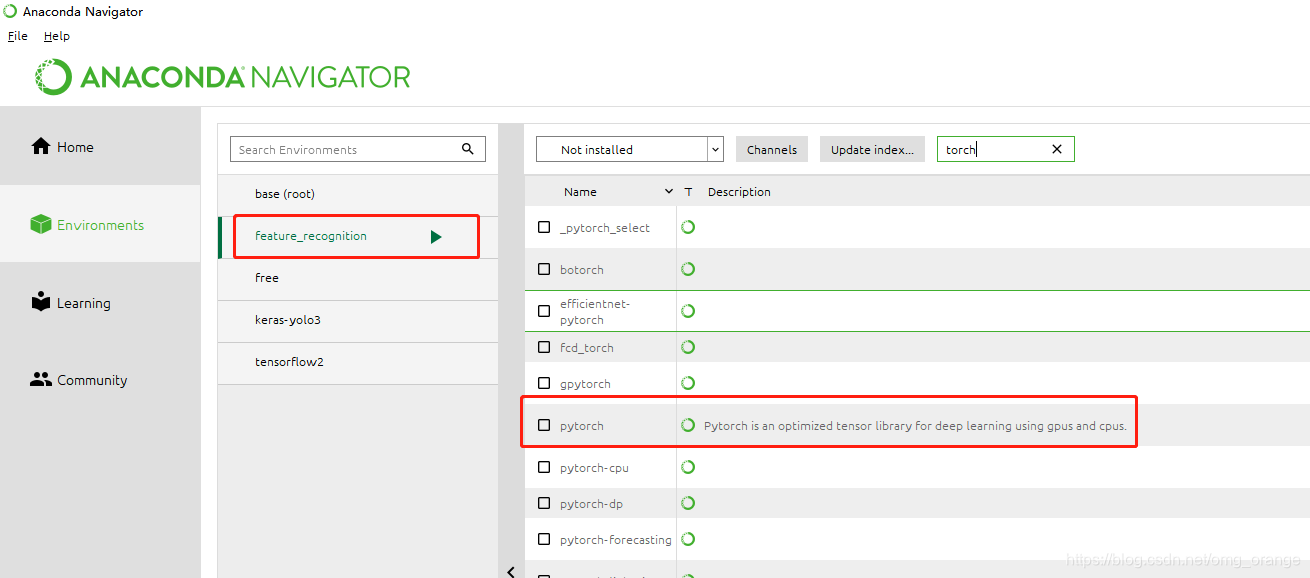
Task: Click status circle icon for fcd_torch
Action: tap(688, 347)
